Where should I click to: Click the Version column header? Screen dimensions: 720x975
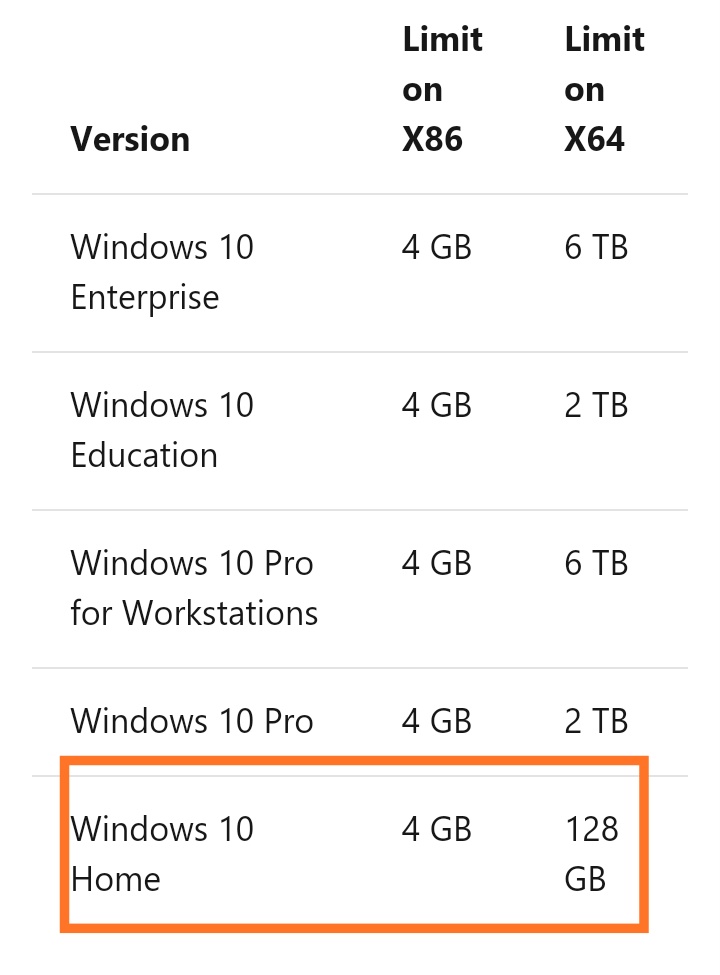[x=130, y=139]
